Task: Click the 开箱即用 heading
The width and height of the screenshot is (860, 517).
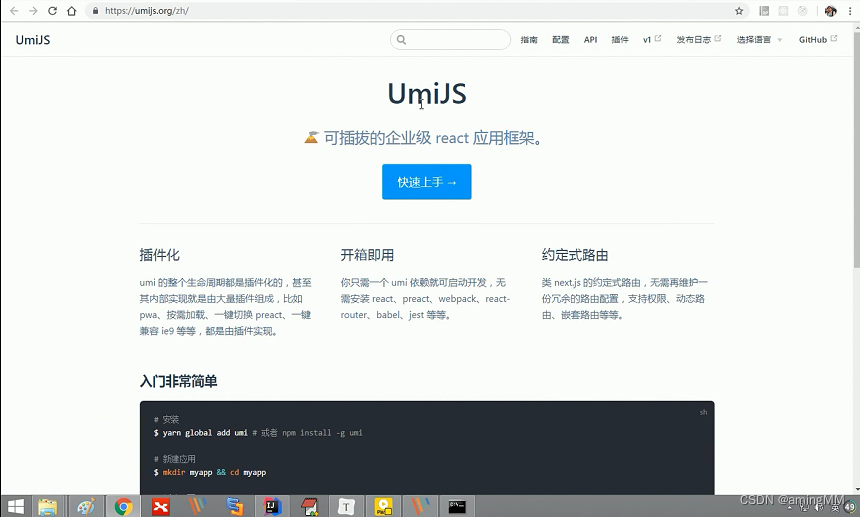Action: click(x=367, y=255)
